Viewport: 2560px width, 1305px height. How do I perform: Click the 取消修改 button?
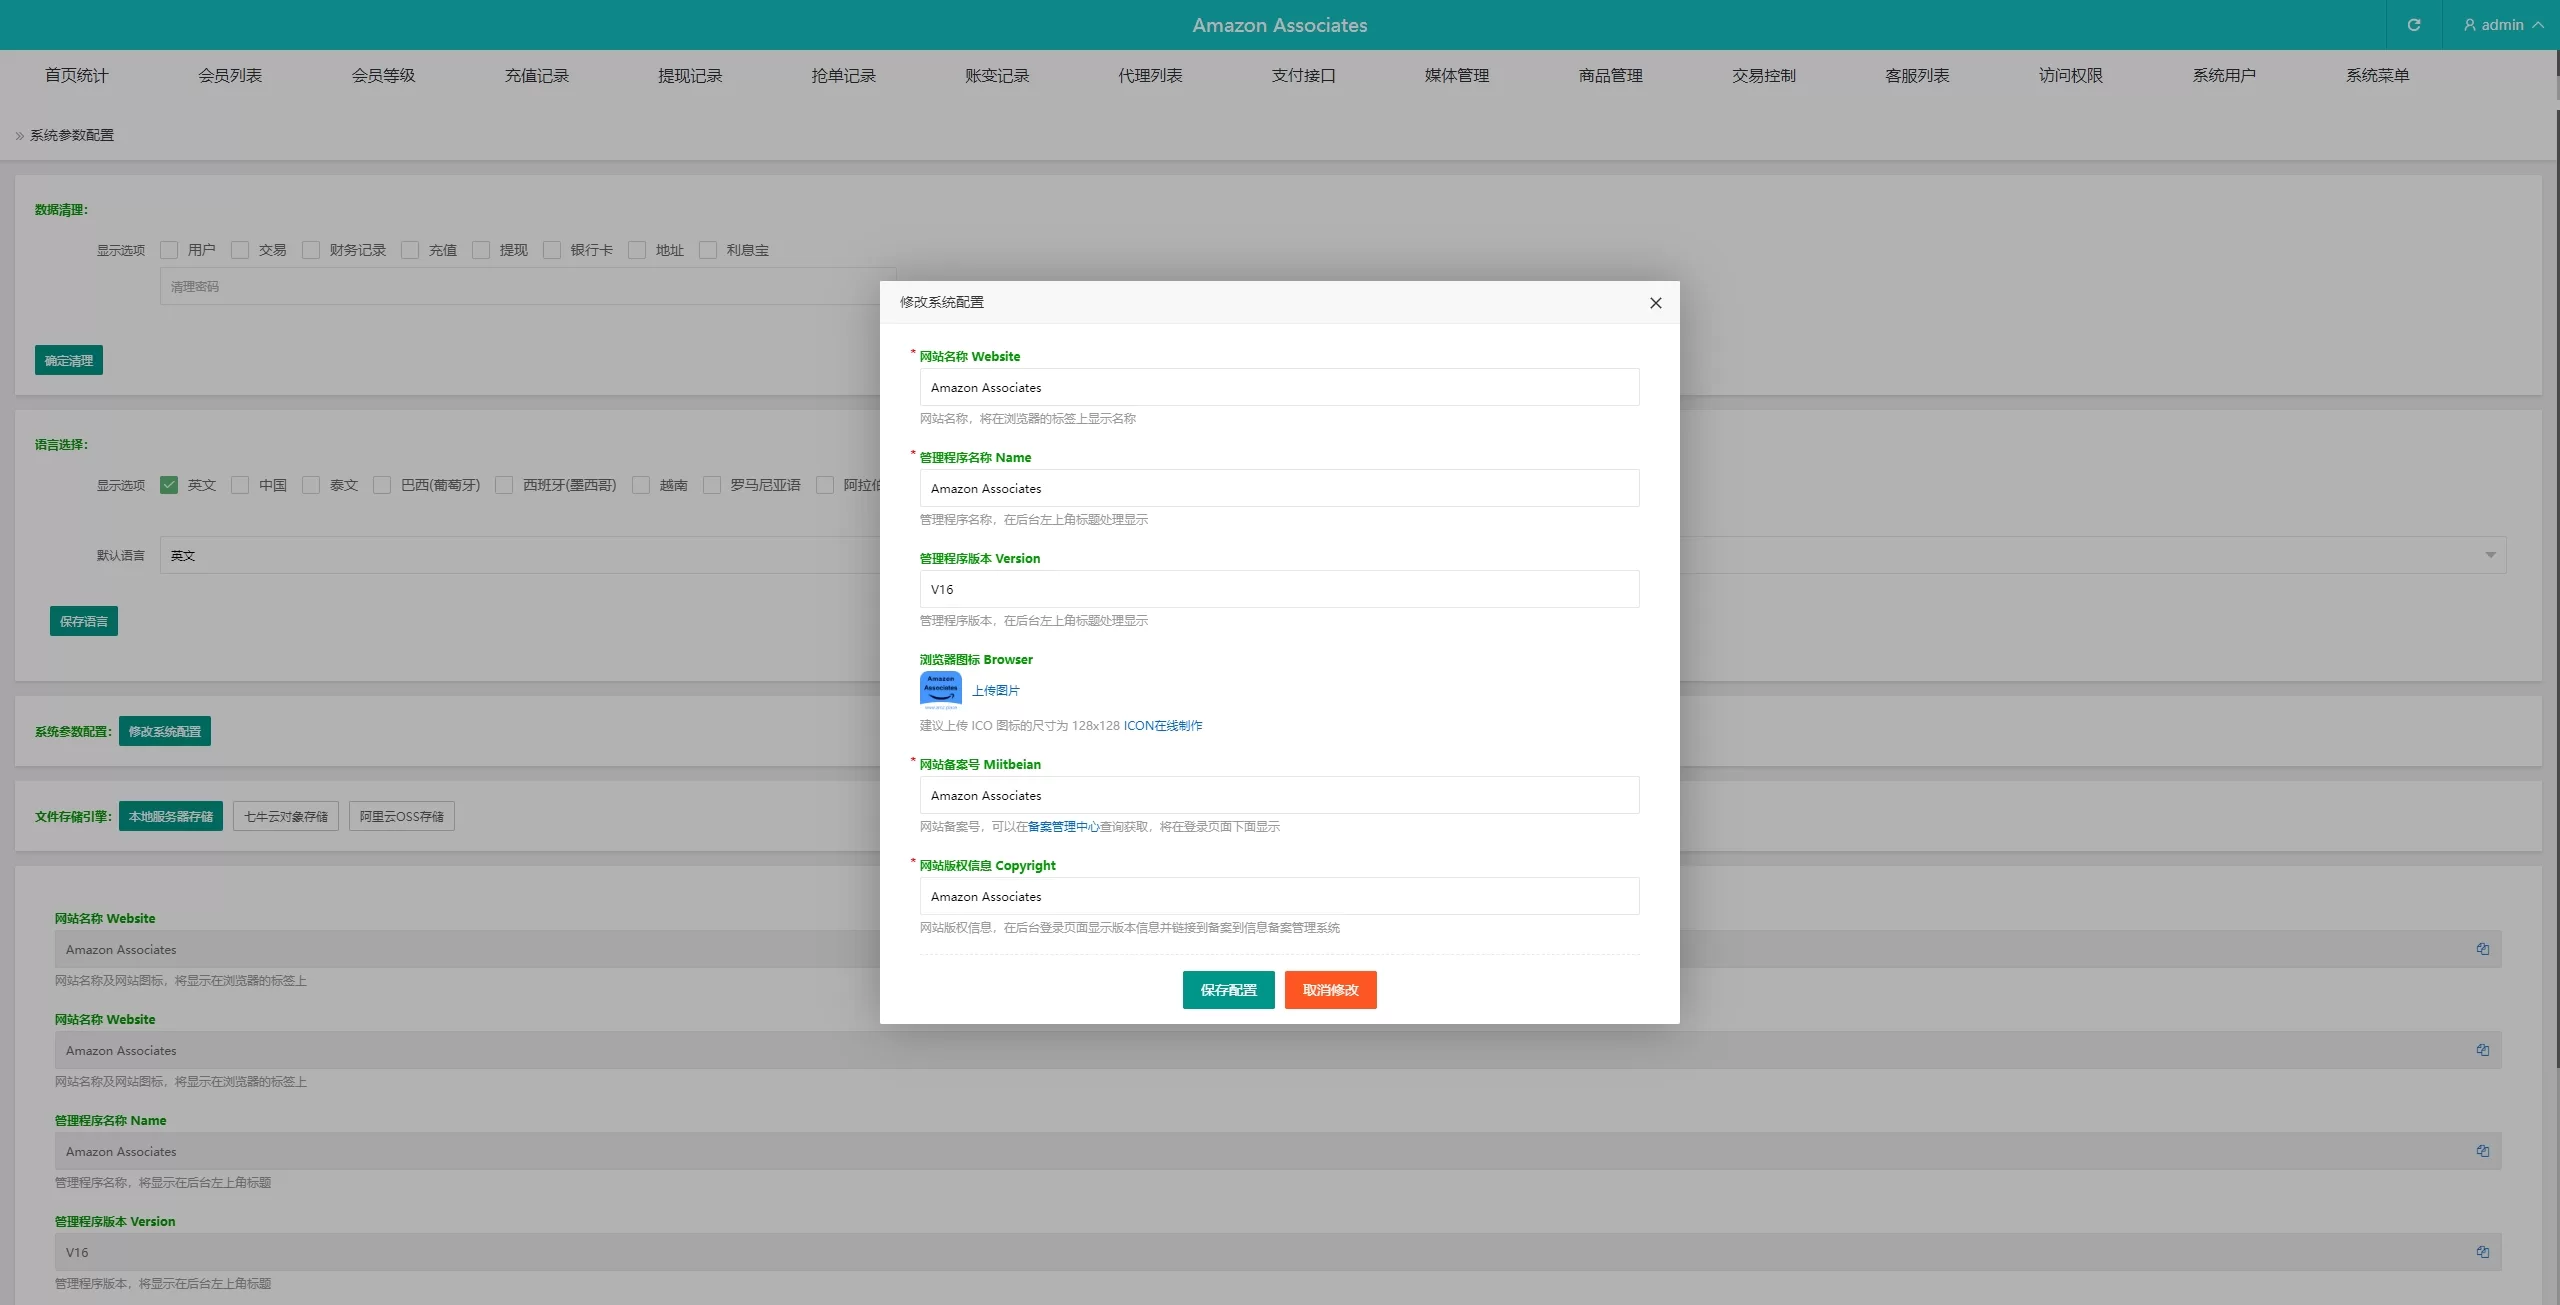1330,990
